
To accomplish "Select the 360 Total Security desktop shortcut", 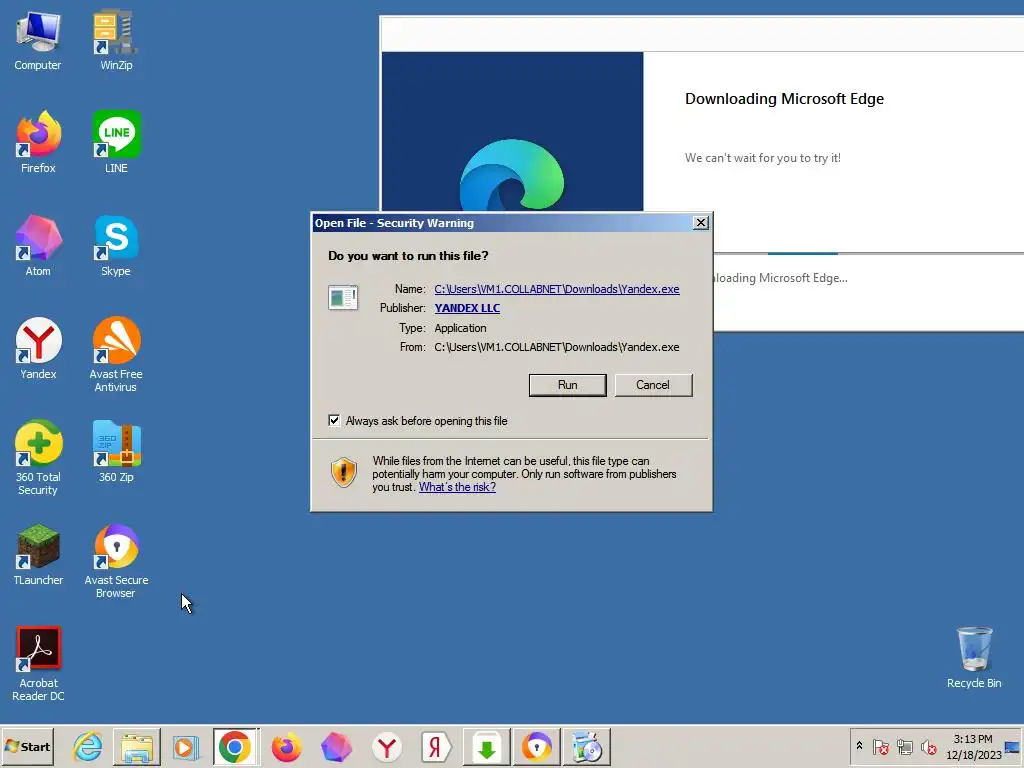I will click(x=38, y=458).
